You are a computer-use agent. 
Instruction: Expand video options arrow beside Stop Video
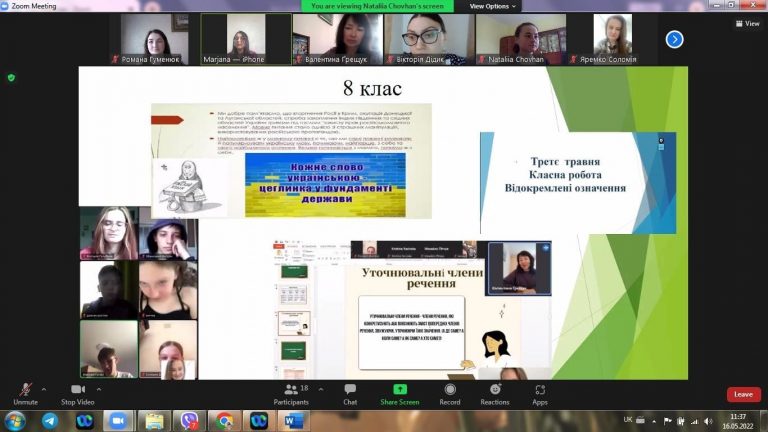pyautogui.click(x=99, y=389)
